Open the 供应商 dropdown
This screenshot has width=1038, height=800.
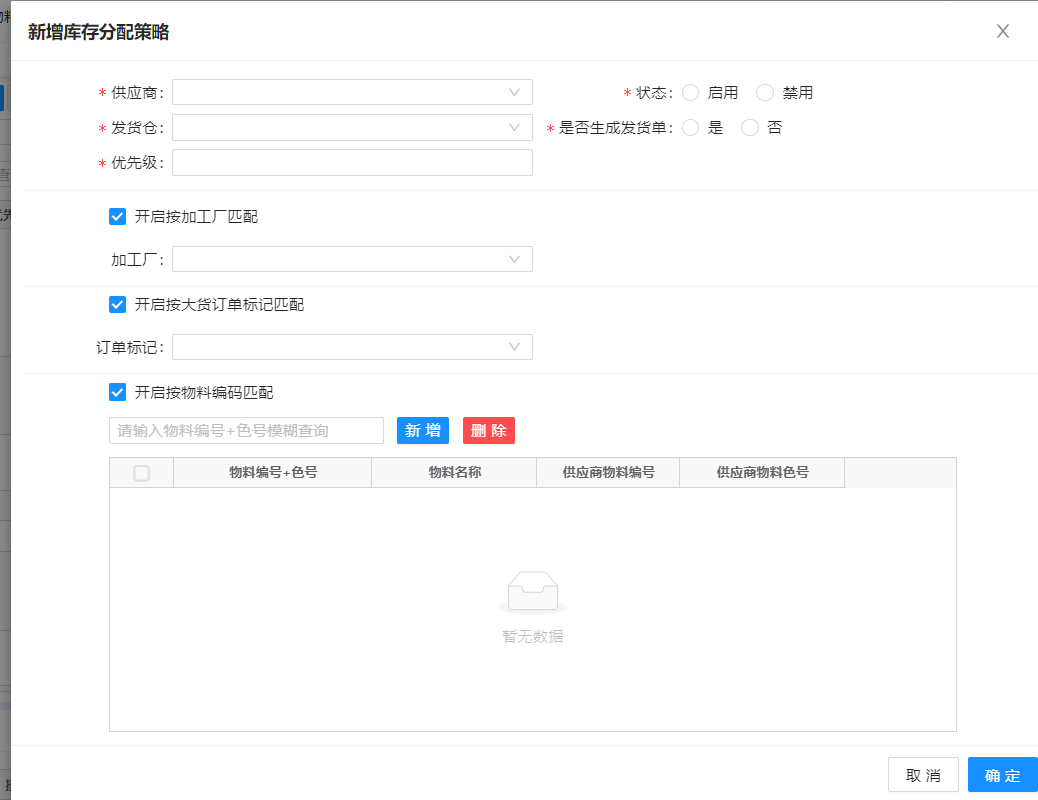352,92
